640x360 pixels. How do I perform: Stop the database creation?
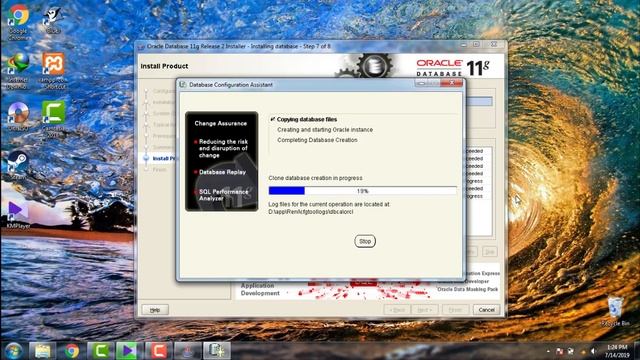pos(365,241)
